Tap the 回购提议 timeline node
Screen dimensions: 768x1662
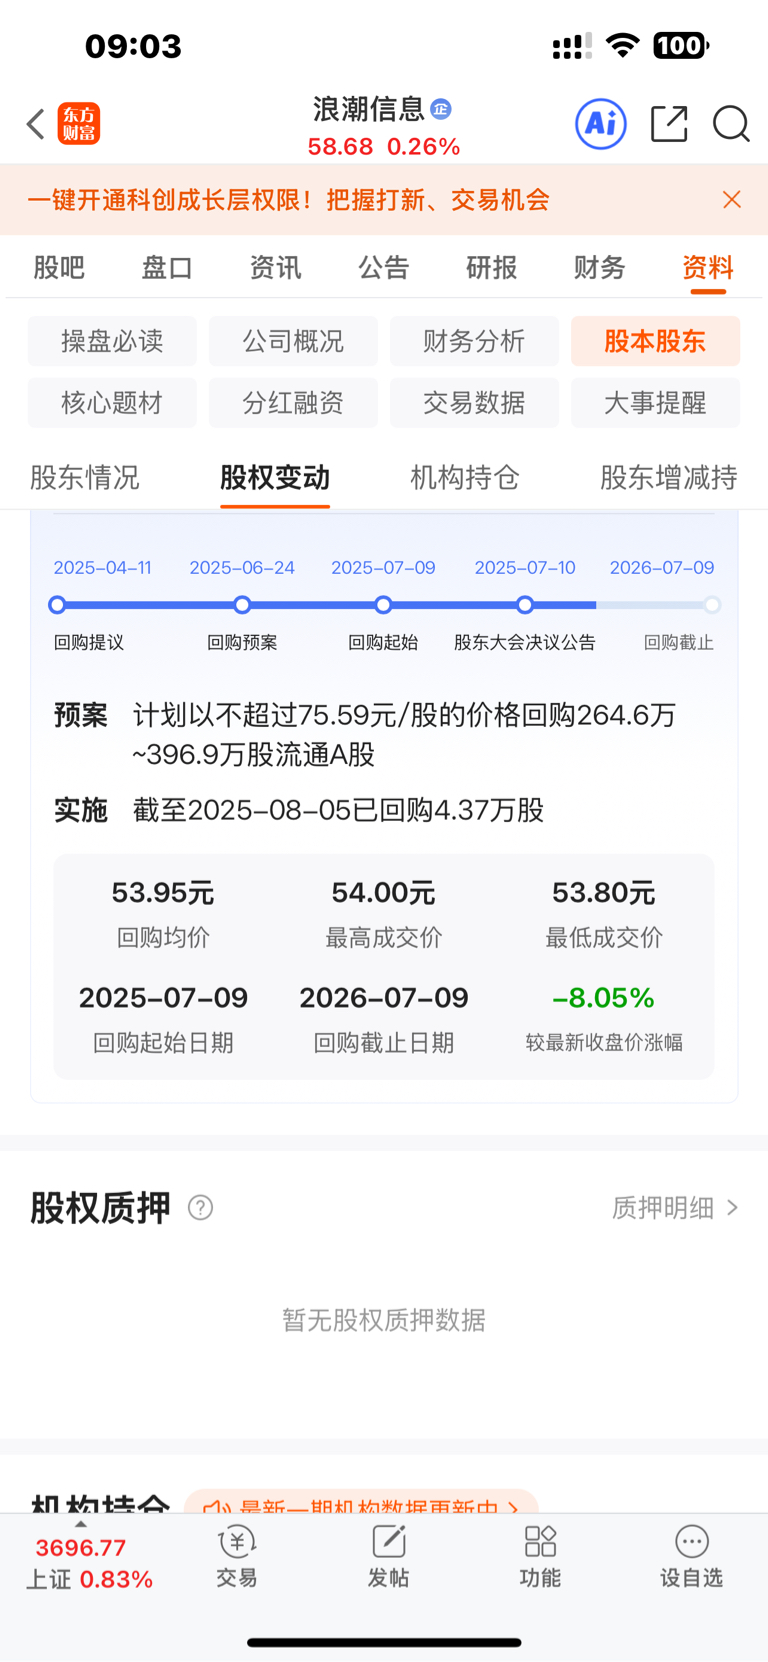click(57, 605)
